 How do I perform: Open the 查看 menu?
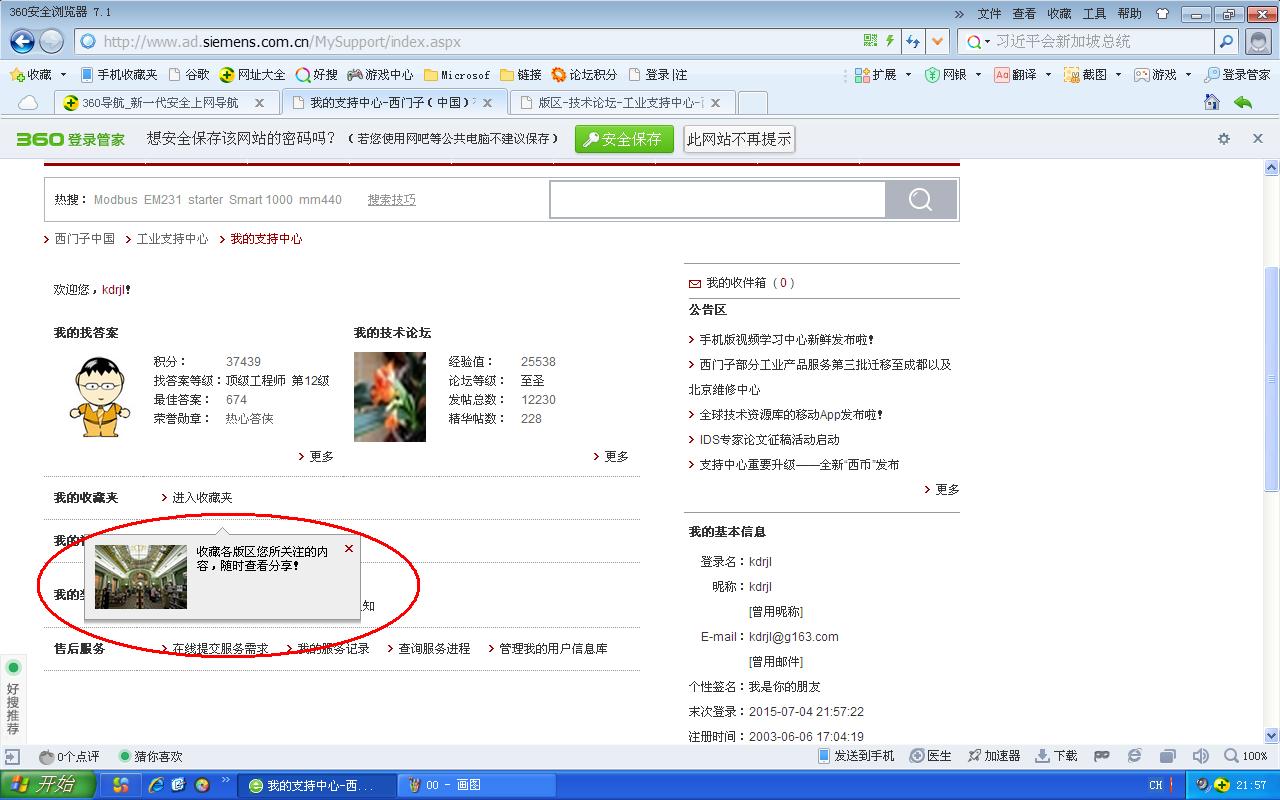tap(1024, 14)
